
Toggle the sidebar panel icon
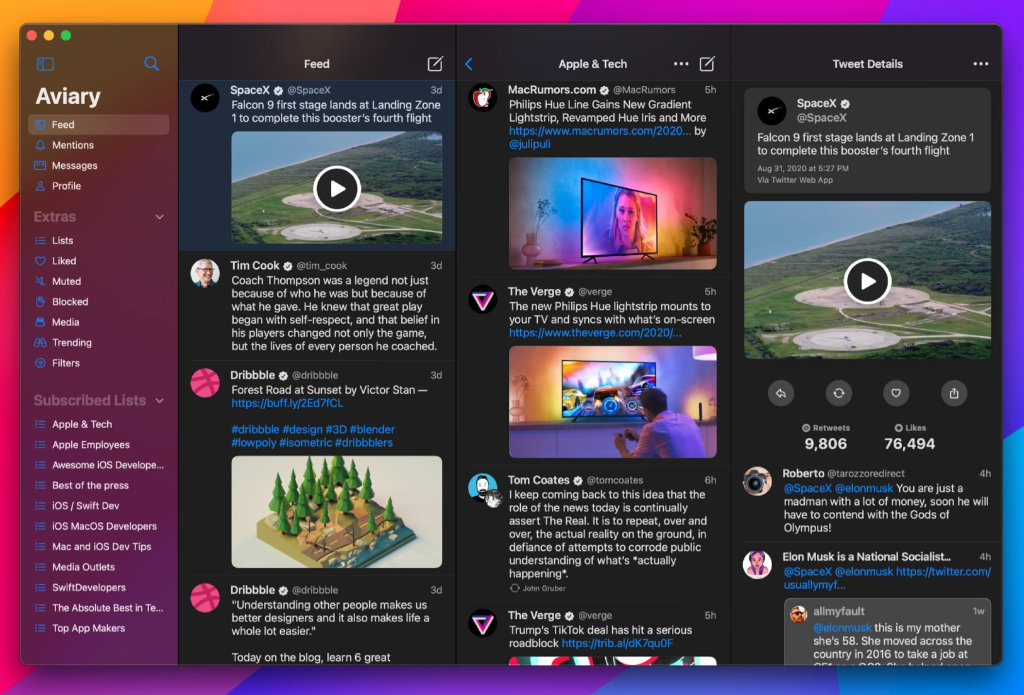pos(45,64)
